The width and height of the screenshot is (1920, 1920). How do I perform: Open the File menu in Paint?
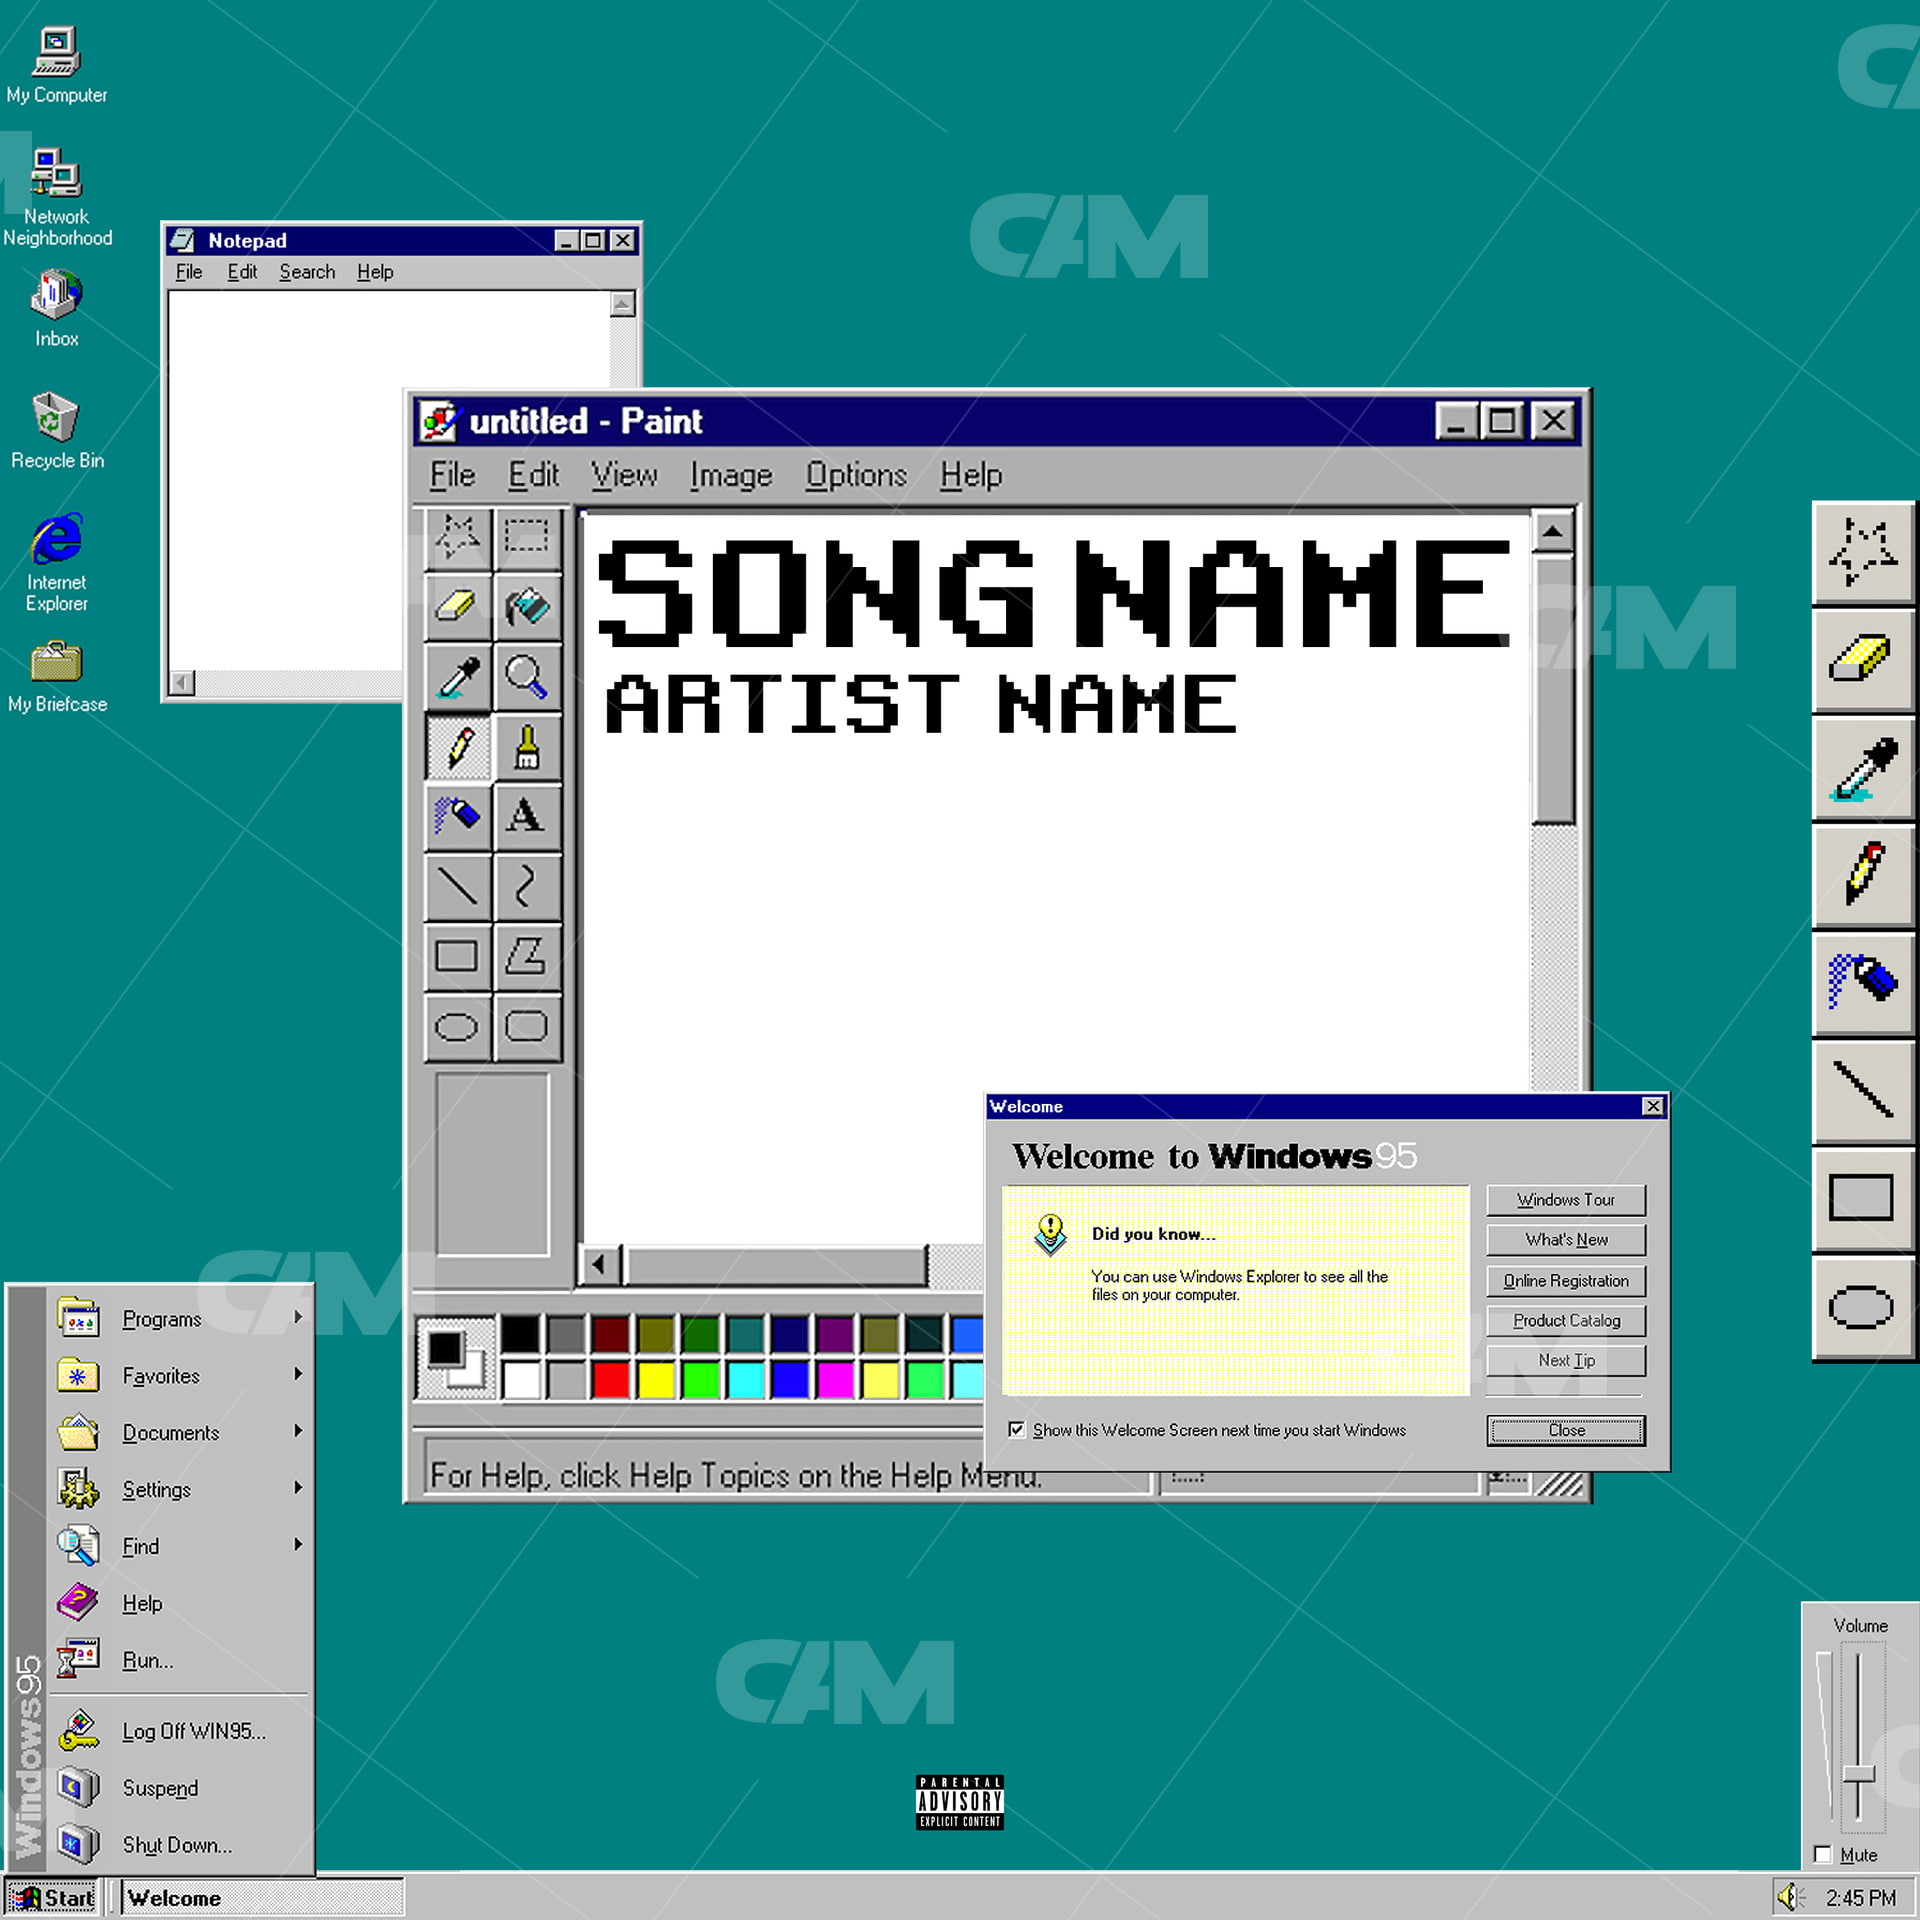(x=452, y=475)
